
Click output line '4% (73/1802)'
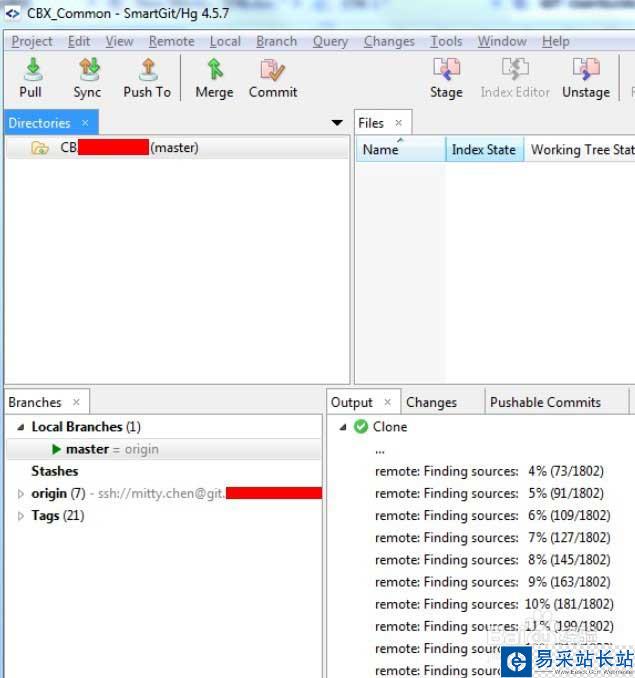pos(489,471)
